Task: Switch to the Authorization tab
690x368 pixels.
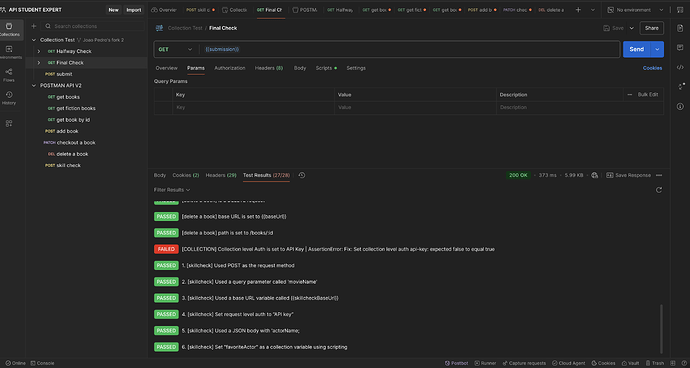Action: coord(230,68)
